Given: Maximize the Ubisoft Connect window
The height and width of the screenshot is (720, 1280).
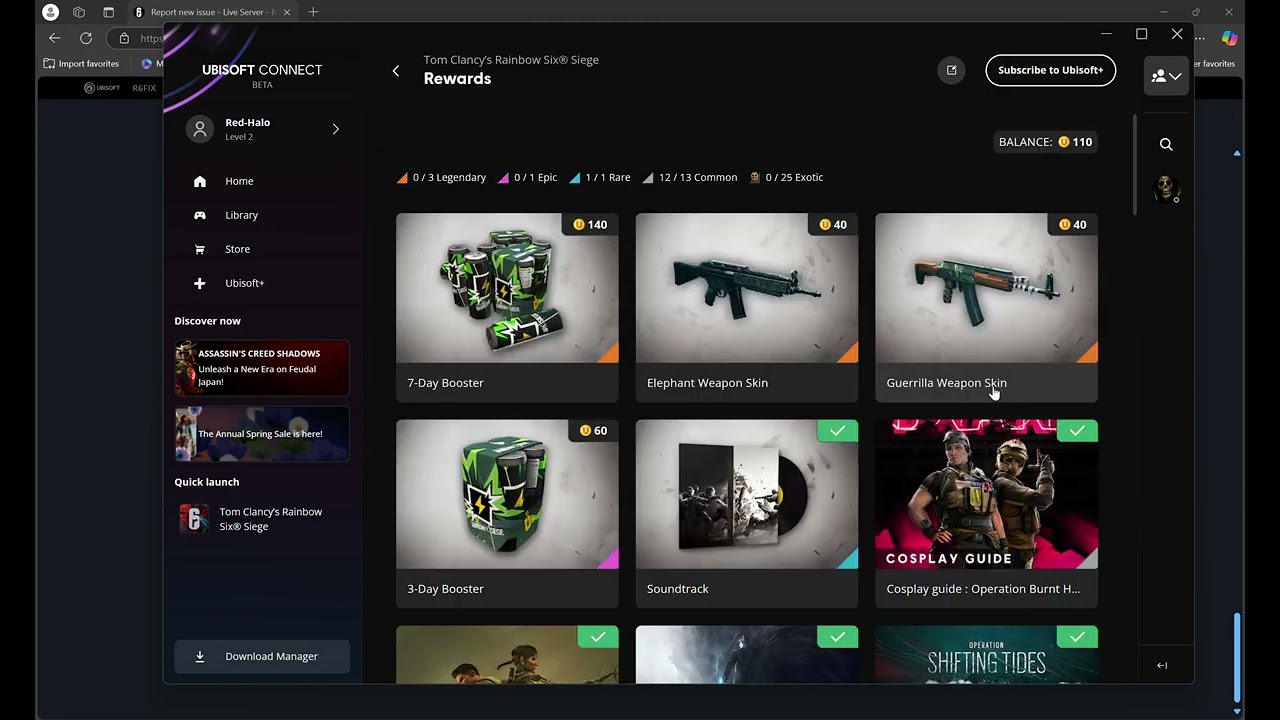Looking at the screenshot, I should [x=1141, y=34].
